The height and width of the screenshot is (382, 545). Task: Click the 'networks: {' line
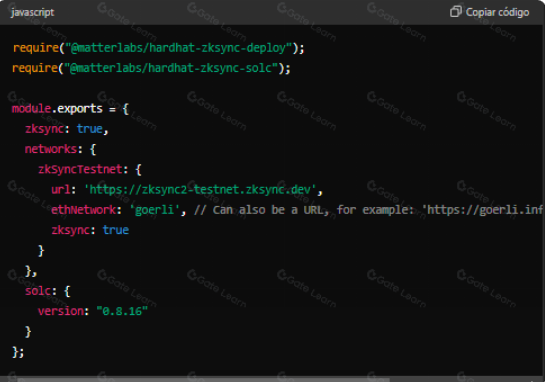pyautogui.click(x=60, y=149)
